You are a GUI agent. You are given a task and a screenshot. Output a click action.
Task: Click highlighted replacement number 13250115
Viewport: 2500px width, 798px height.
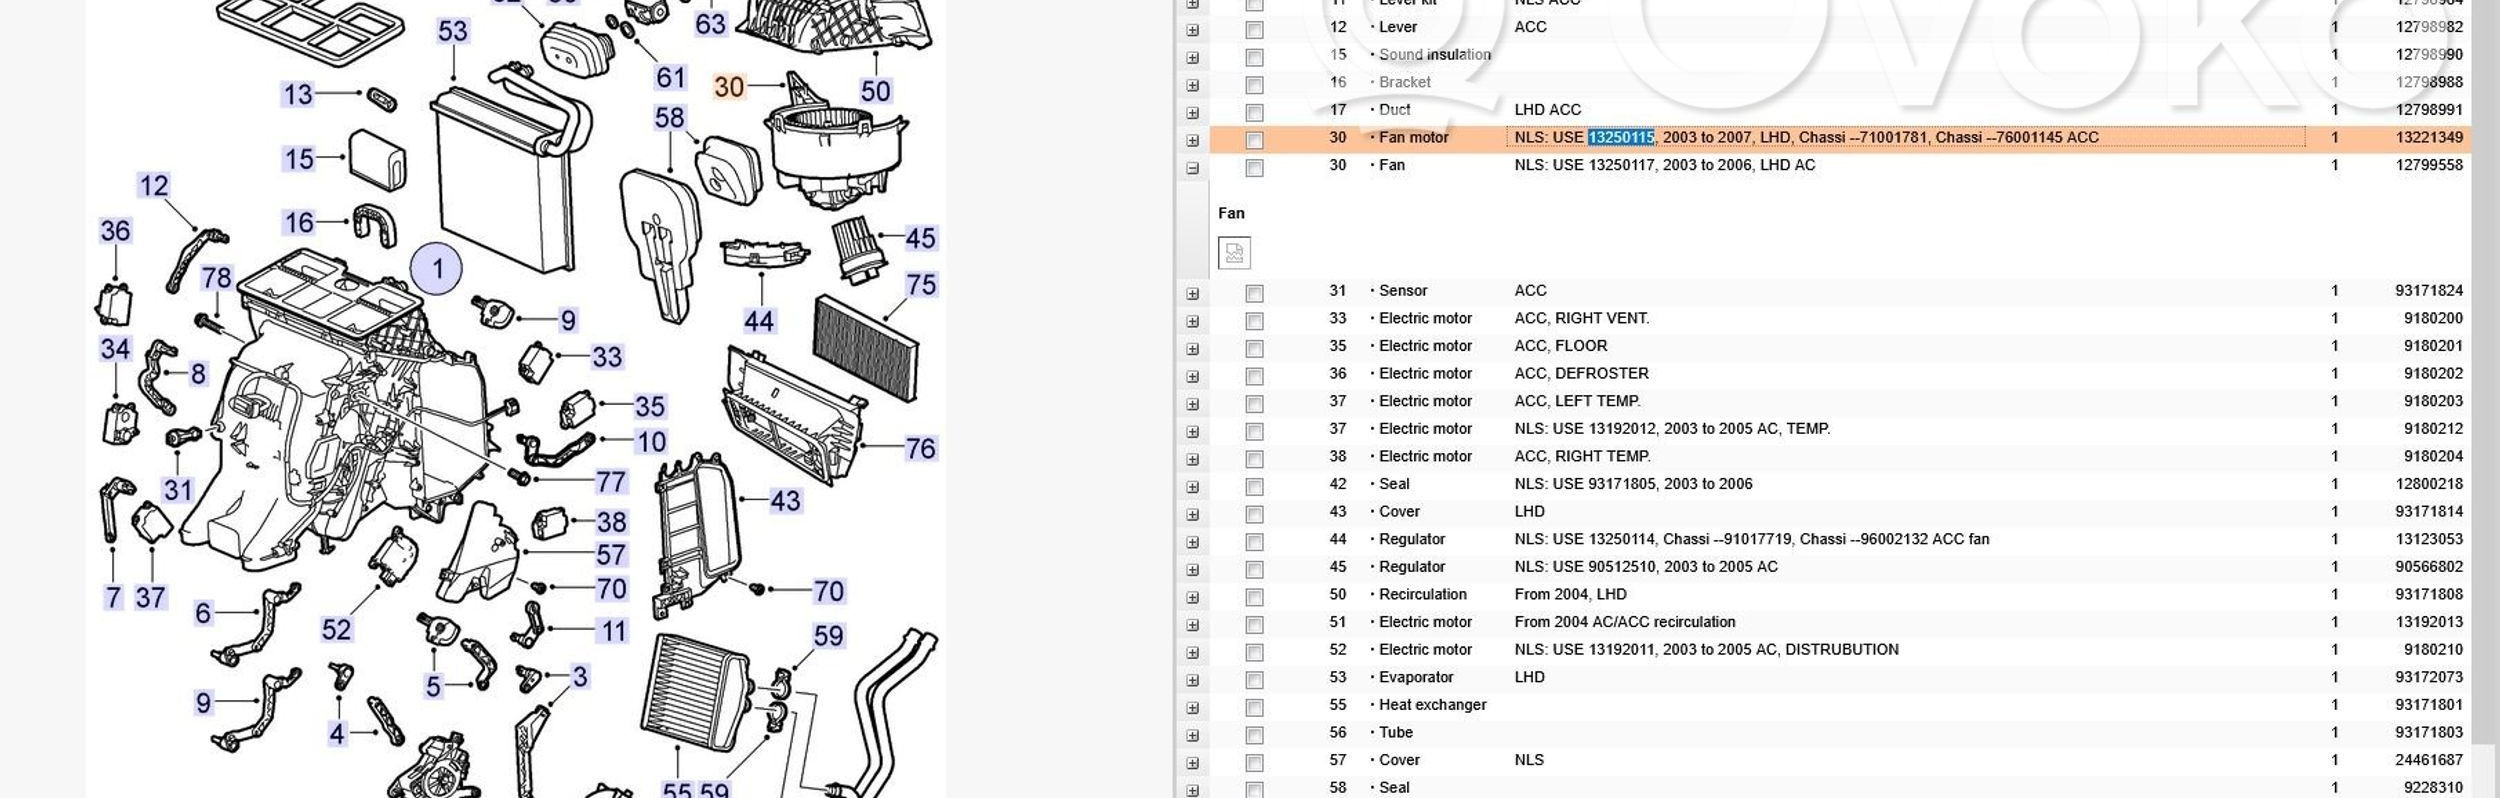(x=1620, y=138)
